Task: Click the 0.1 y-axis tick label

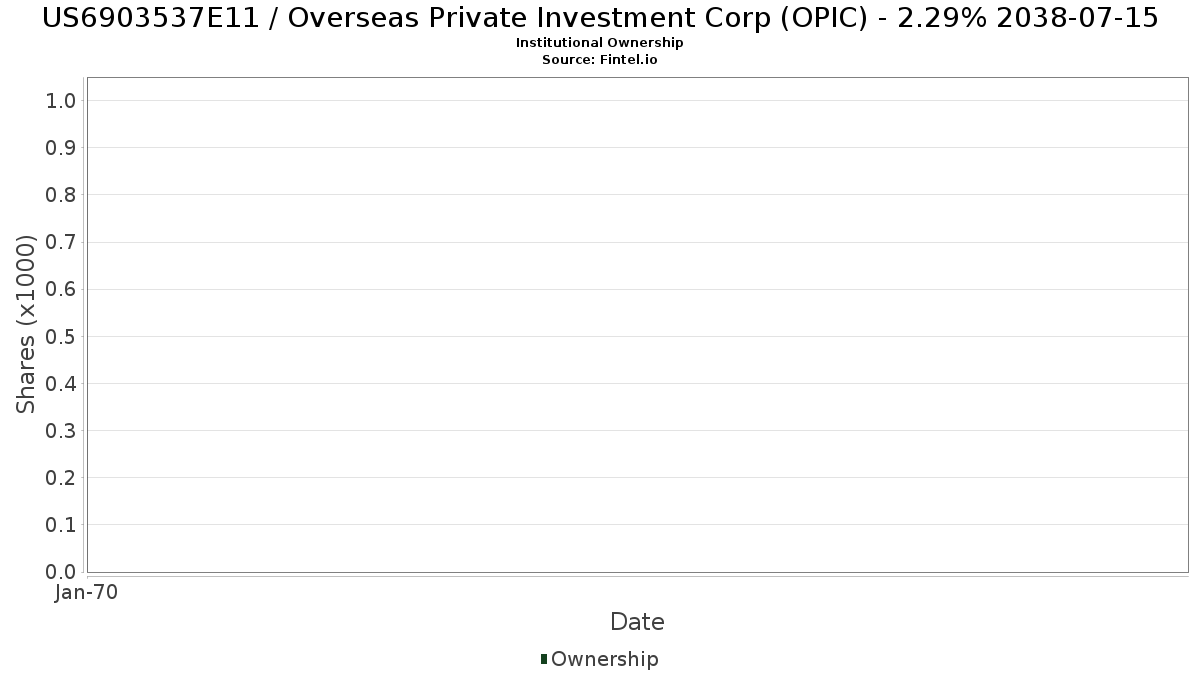Action: [x=61, y=525]
